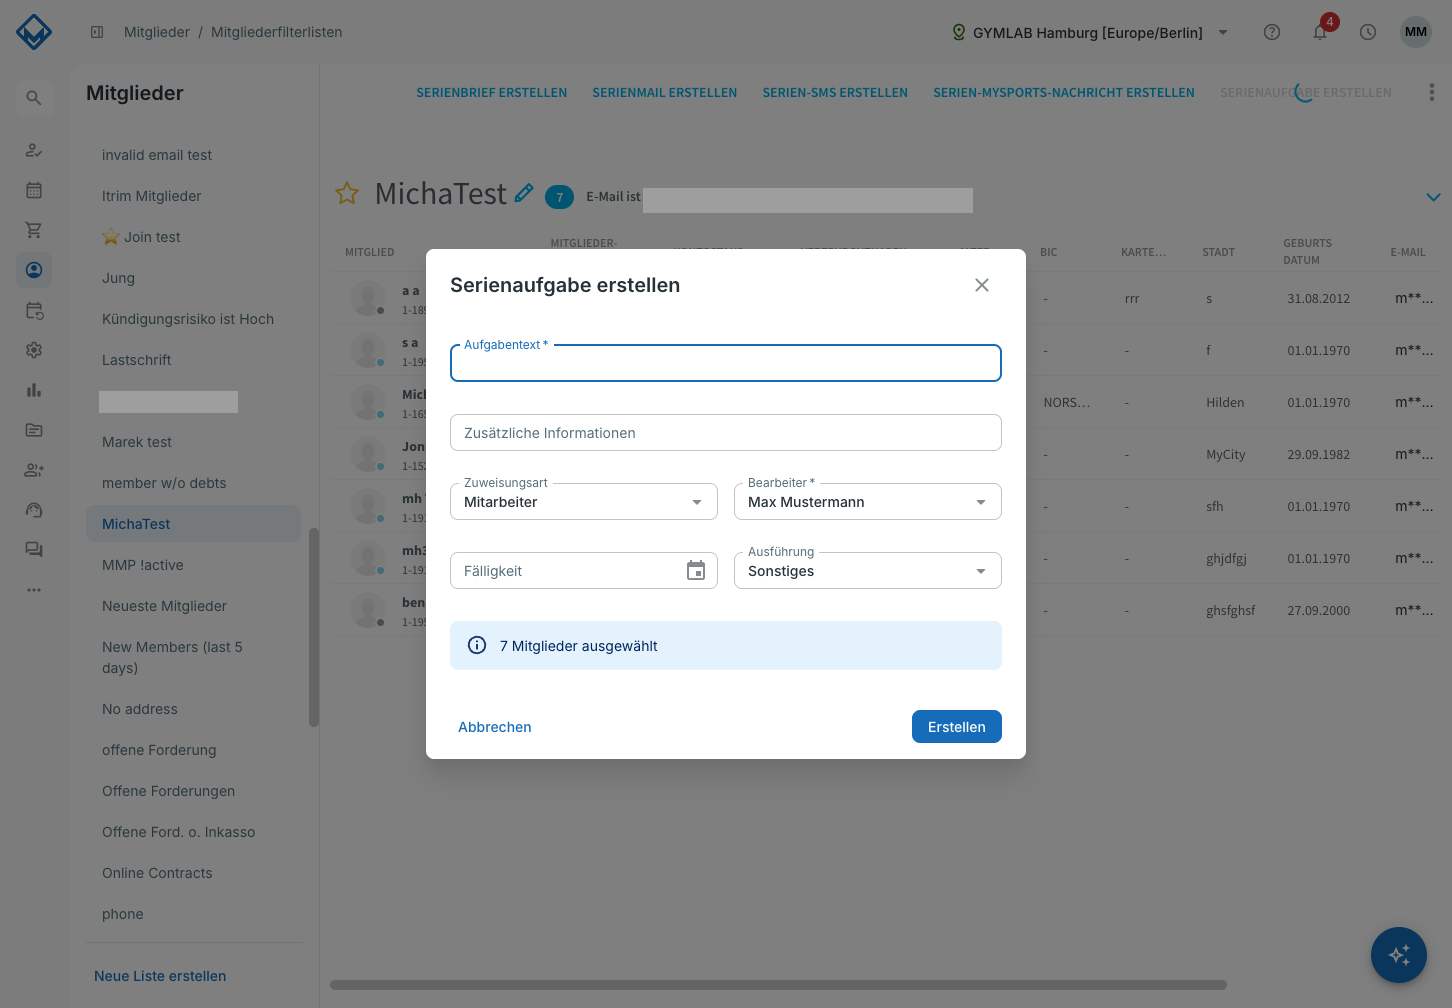Image resolution: width=1452 pixels, height=1008 pixels.
Task: Select Serienmail erstellen in top menu
Action: [665, 93]
